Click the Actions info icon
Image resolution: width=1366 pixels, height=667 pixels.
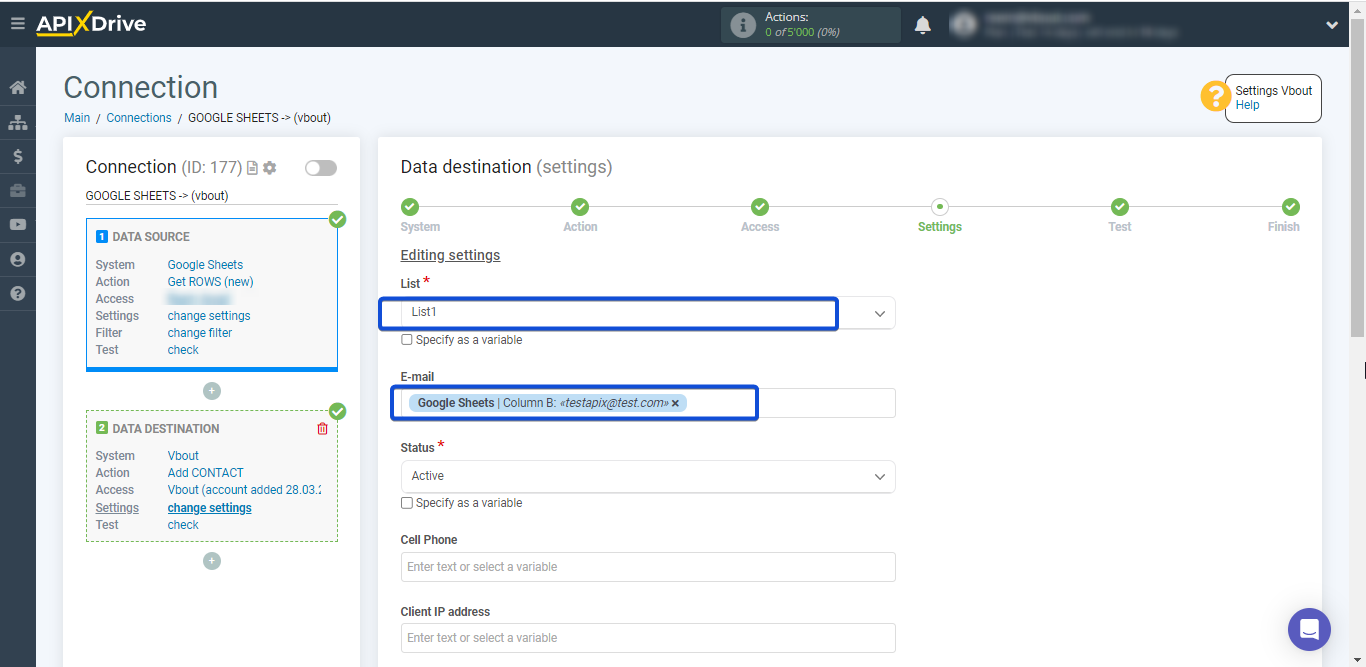click(x=743, y=25)
